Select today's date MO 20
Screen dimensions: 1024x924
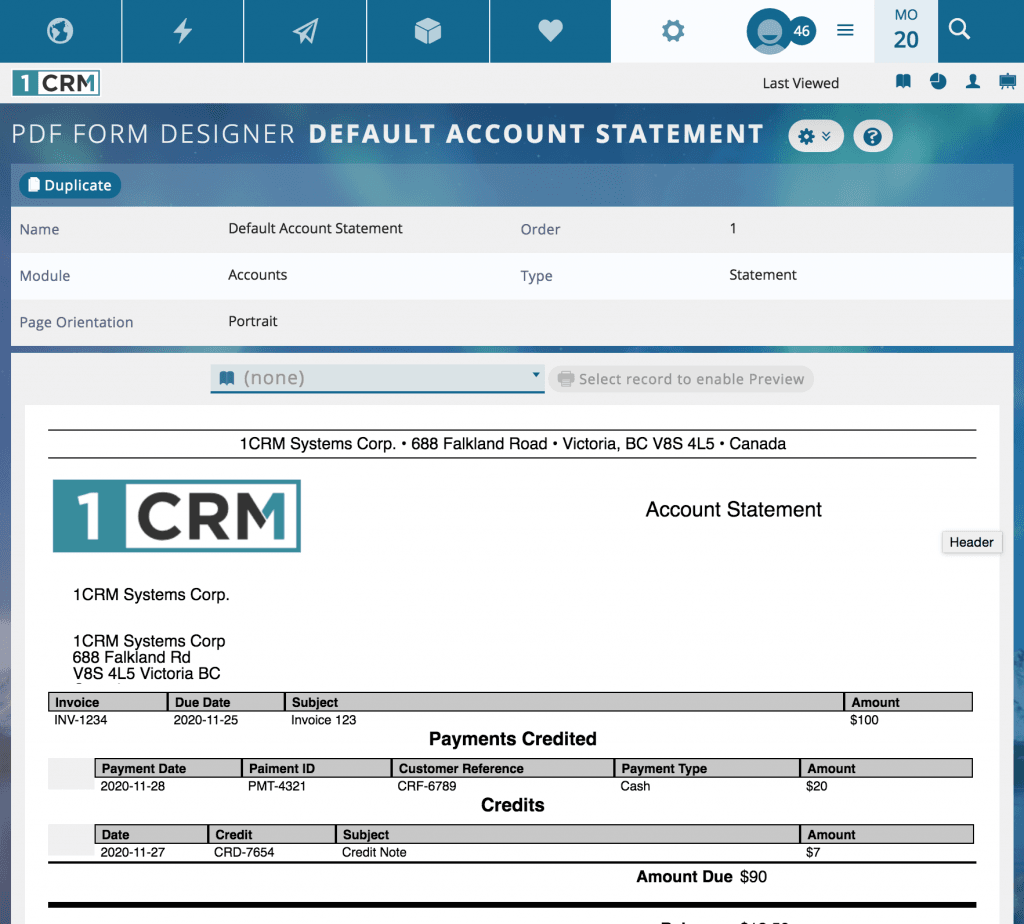click(905, 30)
